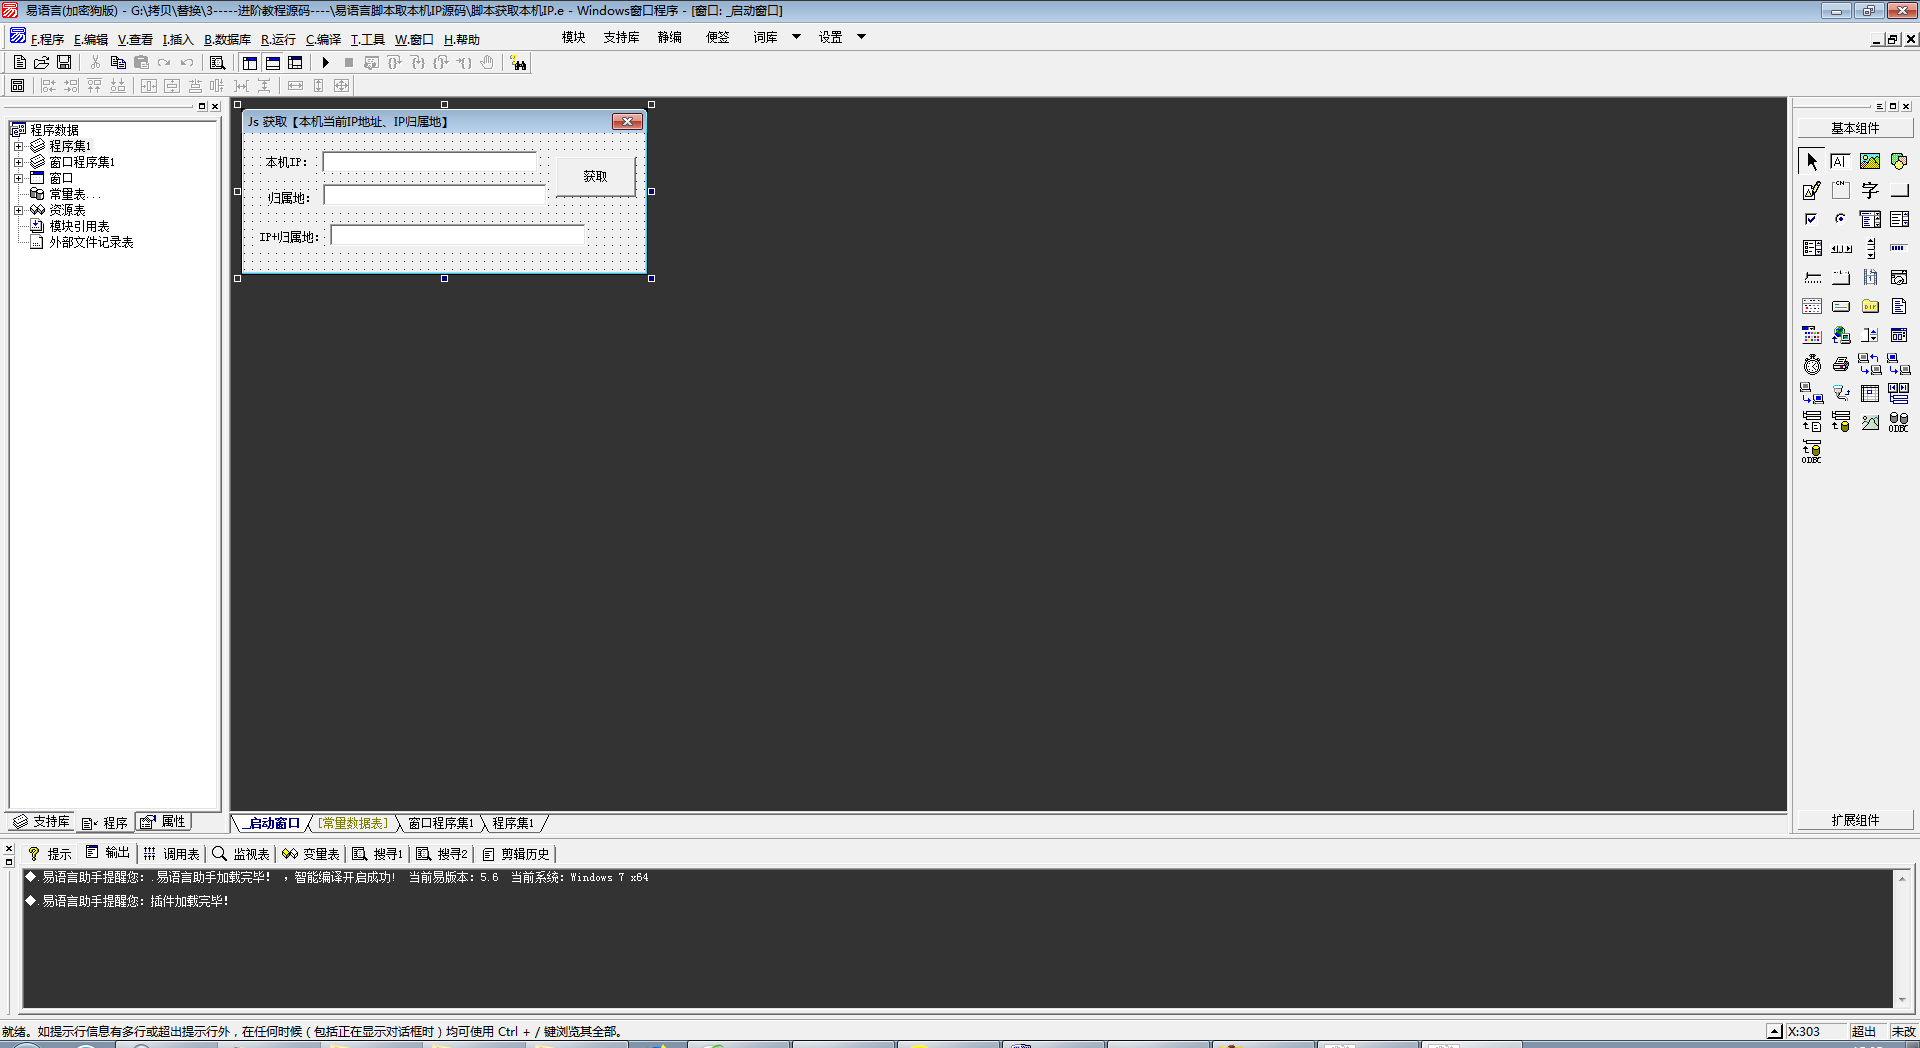The width and height of the screenshot is (1920, 1048).
Task: Click the Find magnifier toolbar icon
Action: coord(217,62)
